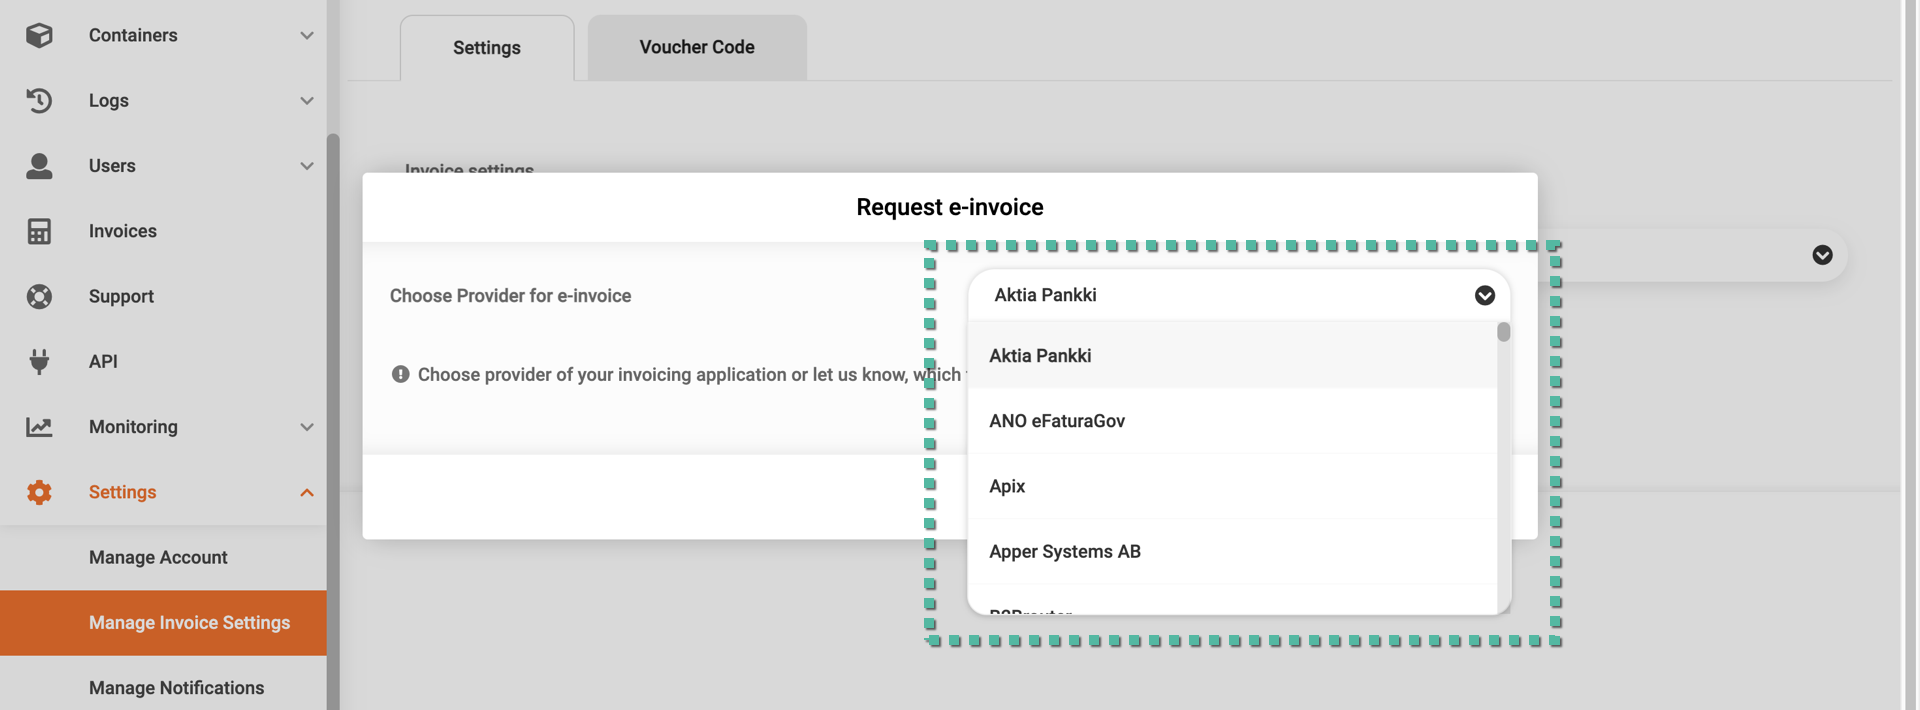
Task: Go to Manage Notifications
Action: click(176, 688)
